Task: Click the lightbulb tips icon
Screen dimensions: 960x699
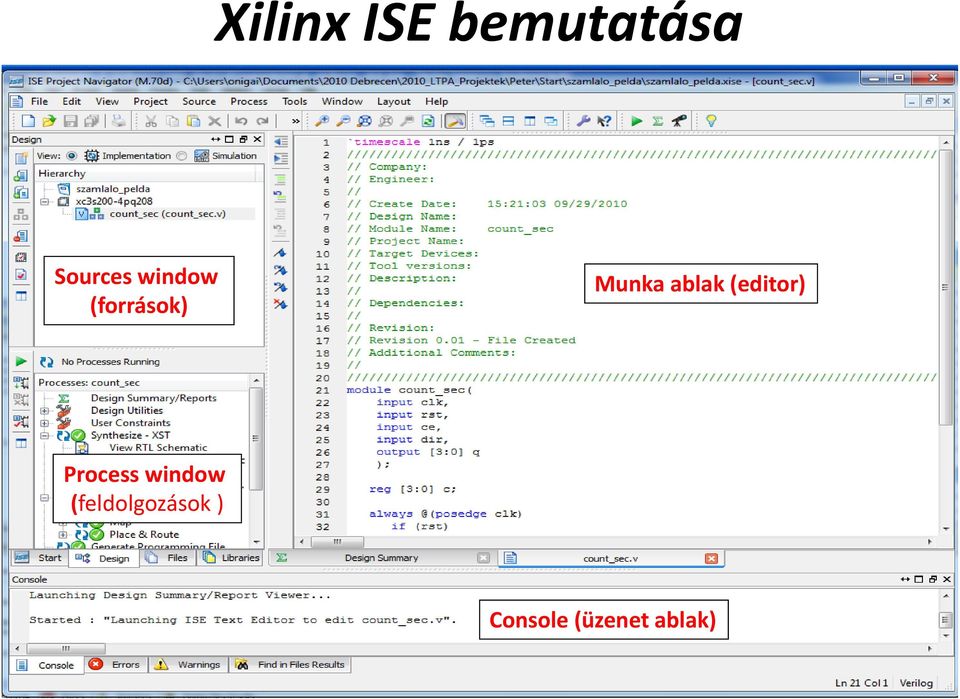Action: click(711, 121)
